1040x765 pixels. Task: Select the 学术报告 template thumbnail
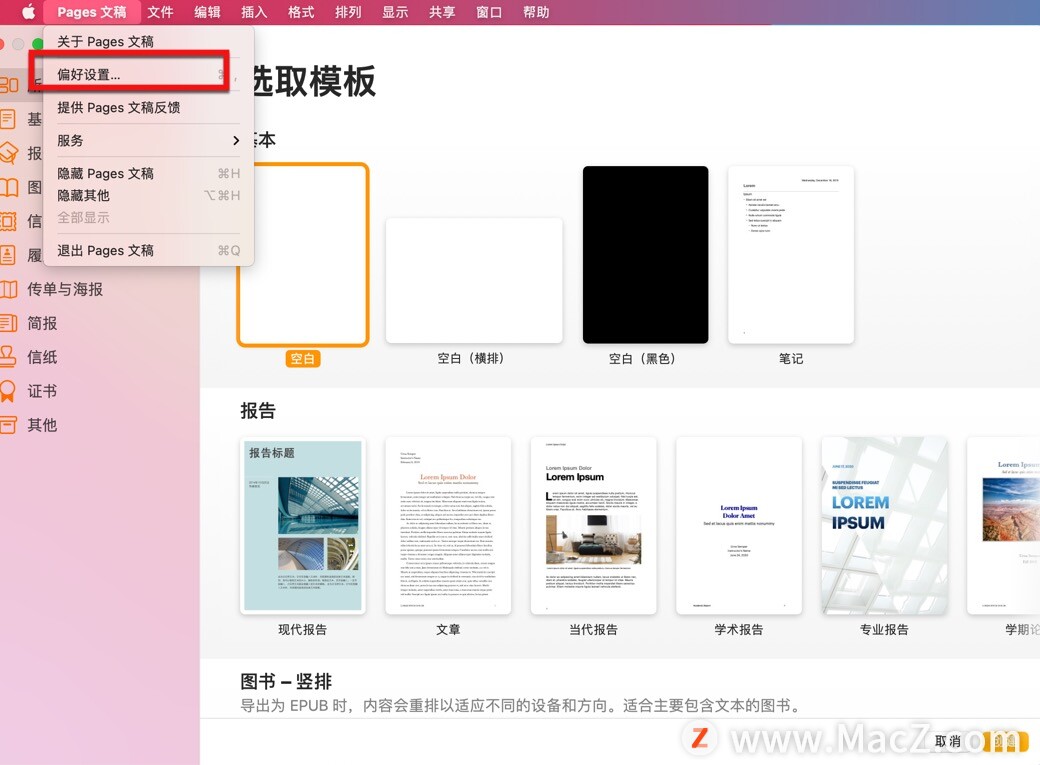739,525
